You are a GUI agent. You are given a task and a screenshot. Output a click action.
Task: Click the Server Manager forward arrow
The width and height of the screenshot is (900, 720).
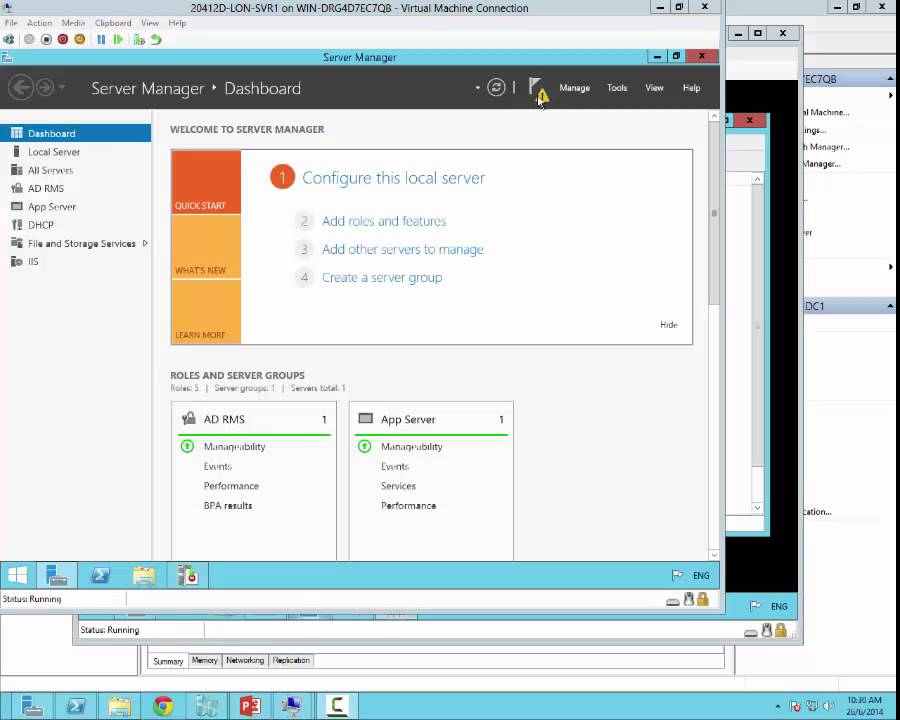(45, 88)
